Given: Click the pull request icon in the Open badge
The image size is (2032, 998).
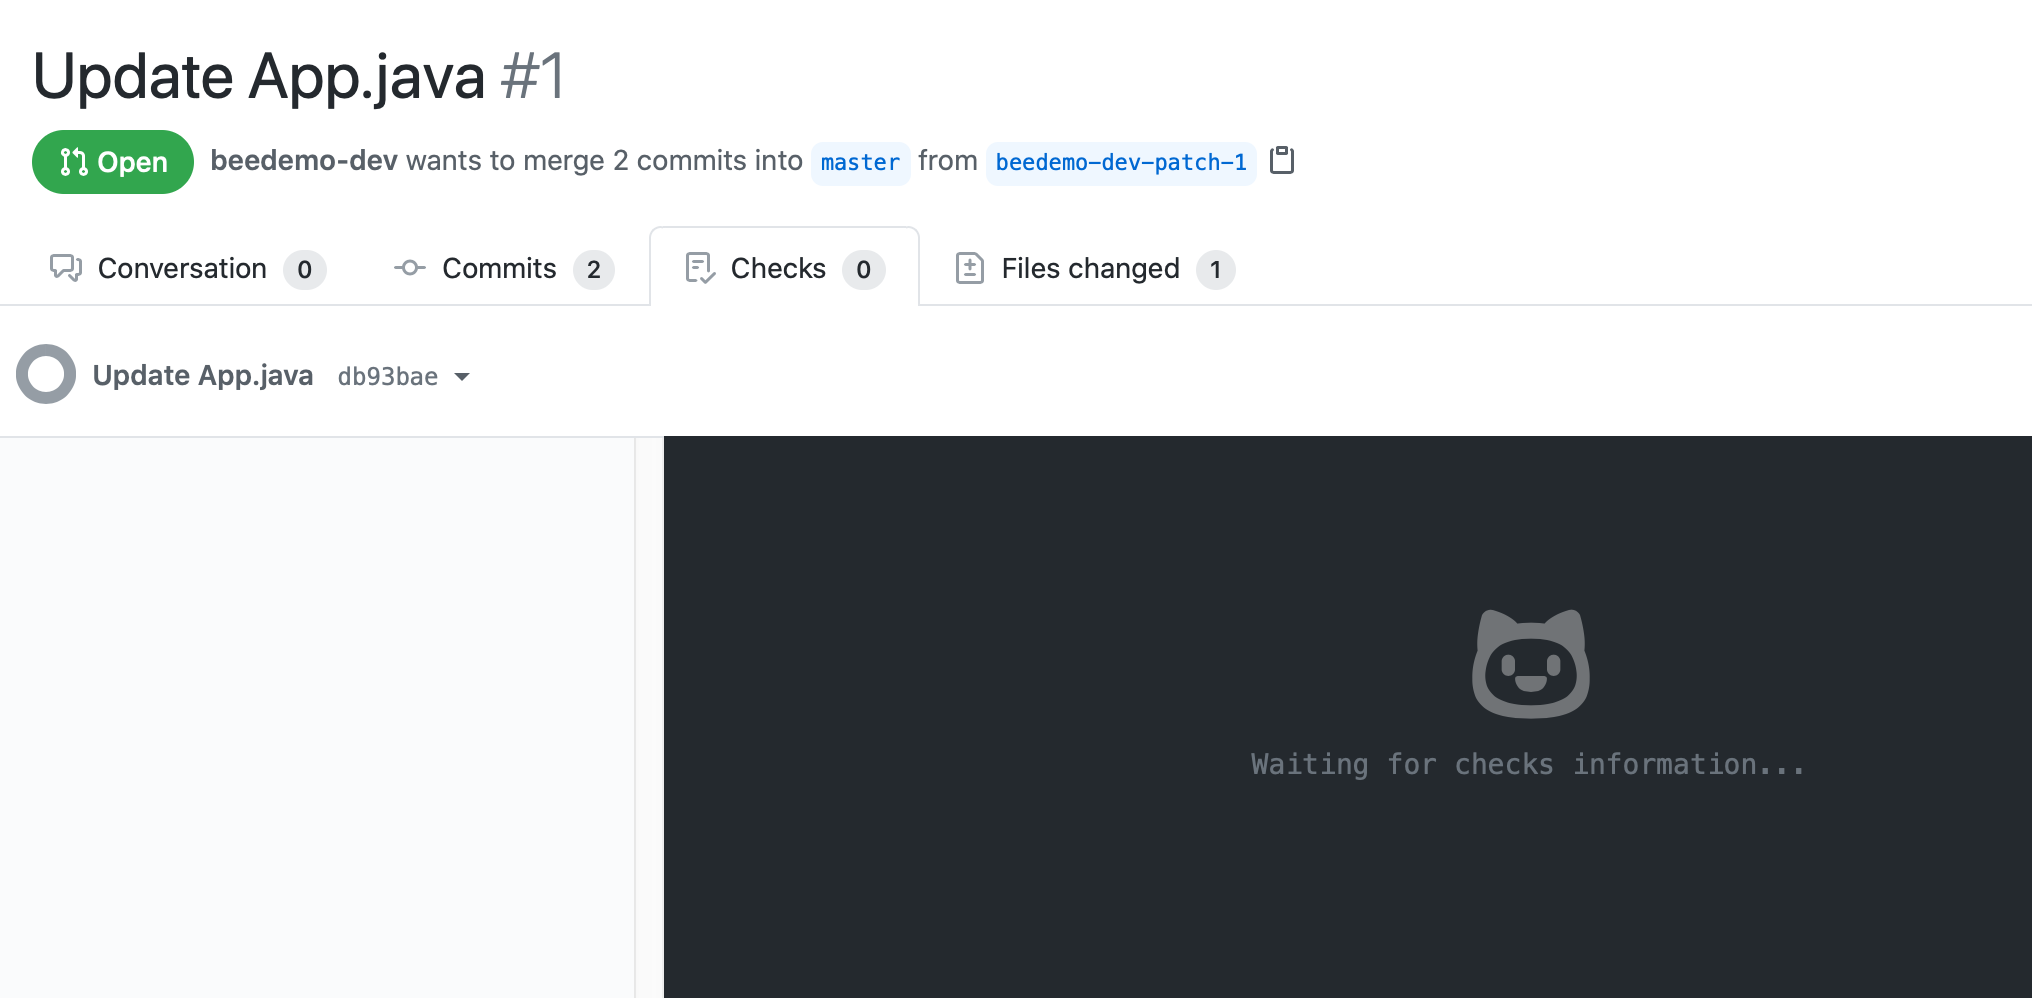Looking at the screenshot, I should pos(74,162).
